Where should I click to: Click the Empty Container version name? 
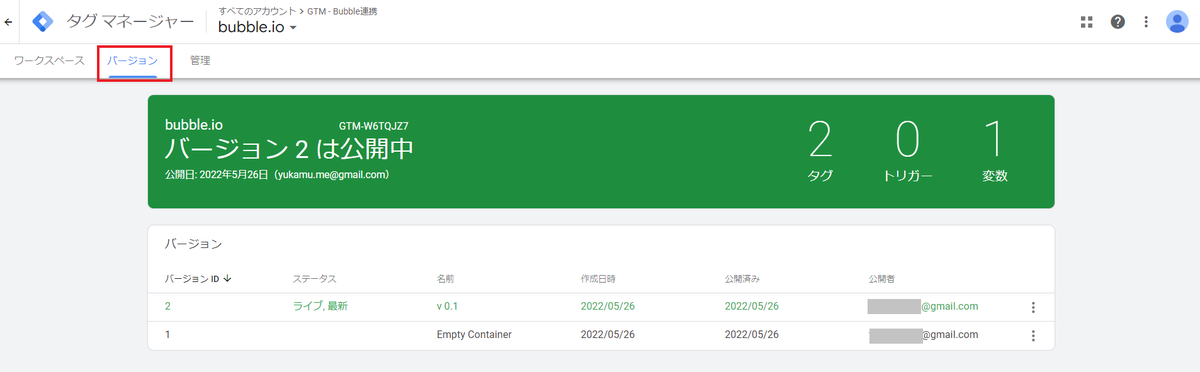pyautogui.click(x=474, y=334)
